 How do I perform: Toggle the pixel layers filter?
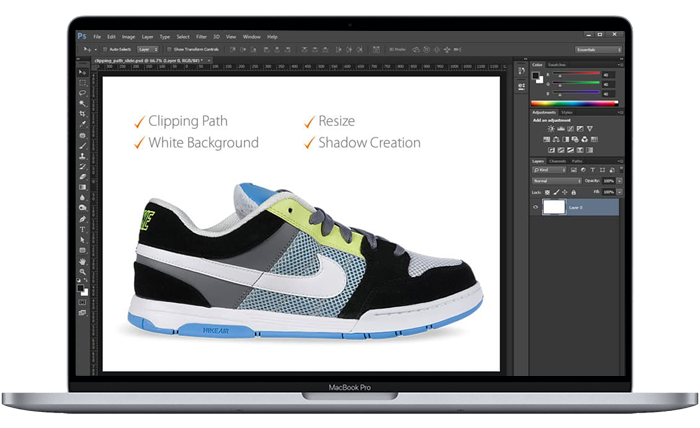[574, 170]
